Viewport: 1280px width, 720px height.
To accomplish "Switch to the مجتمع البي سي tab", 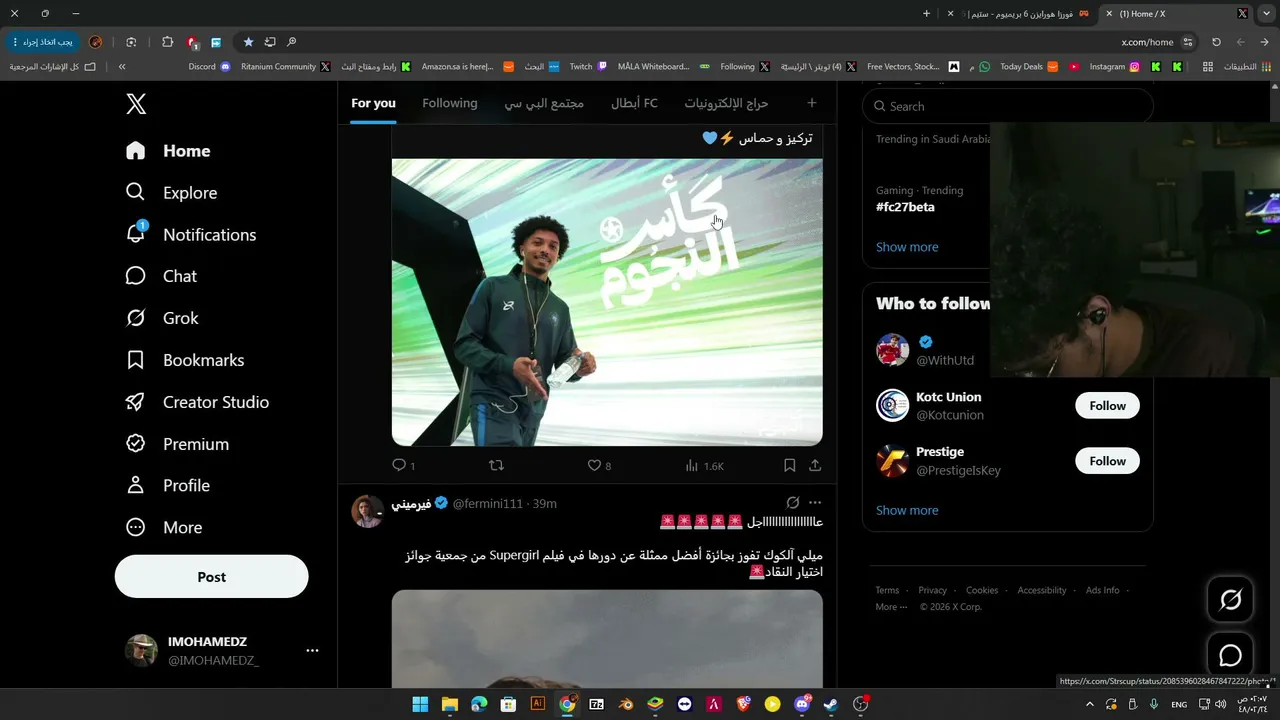I will (x=544, y=103).
